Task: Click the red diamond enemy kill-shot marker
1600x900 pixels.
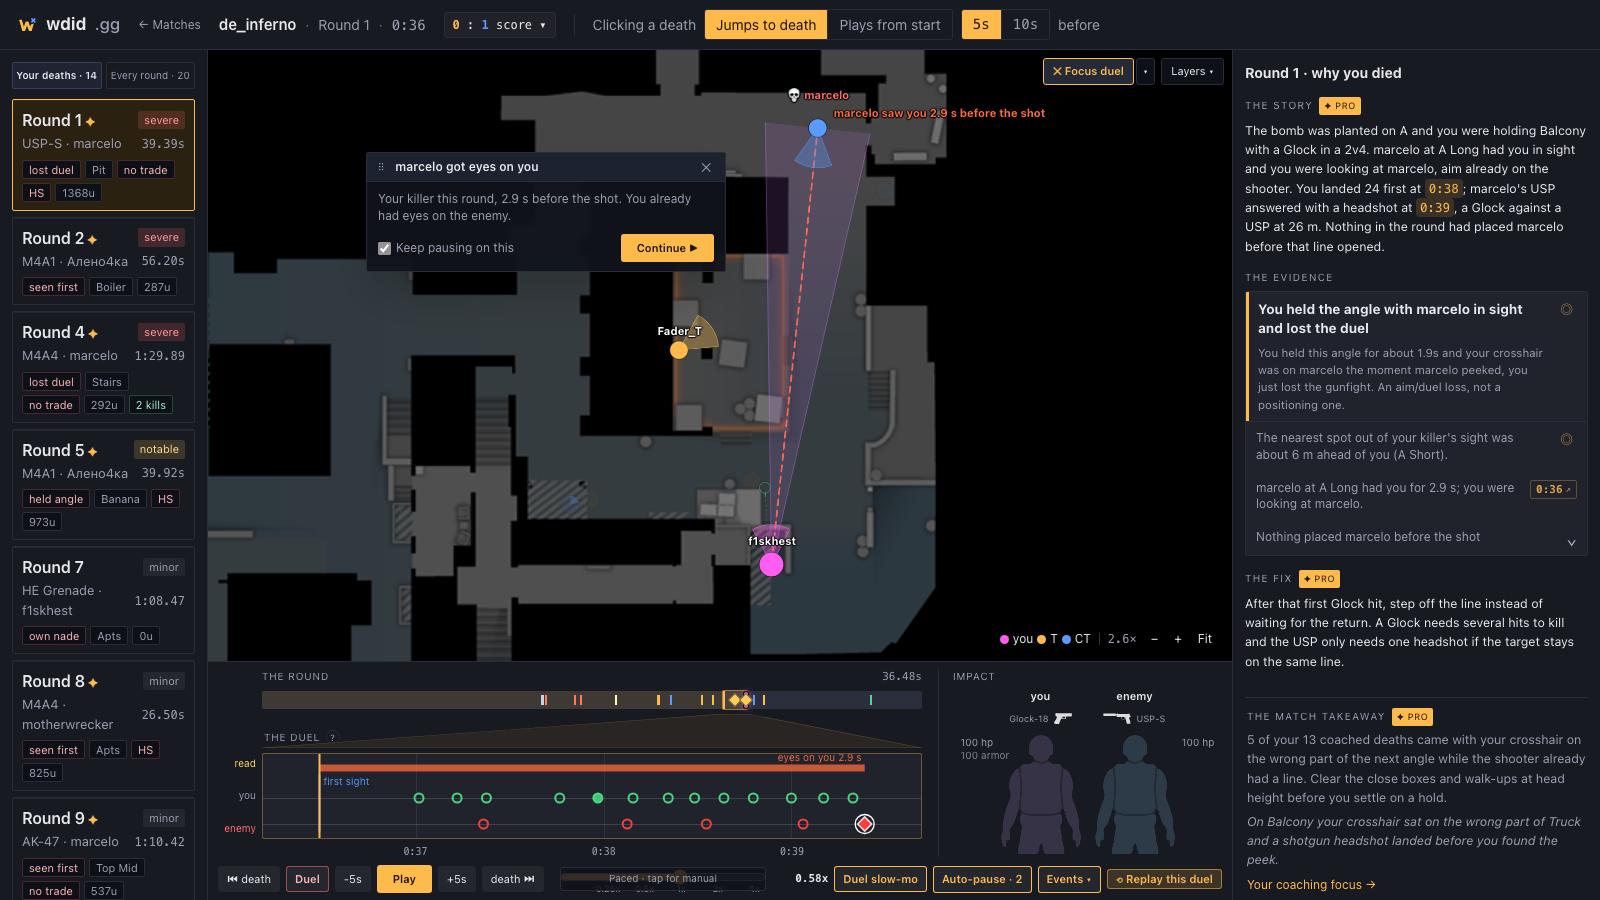Action: 865,824
